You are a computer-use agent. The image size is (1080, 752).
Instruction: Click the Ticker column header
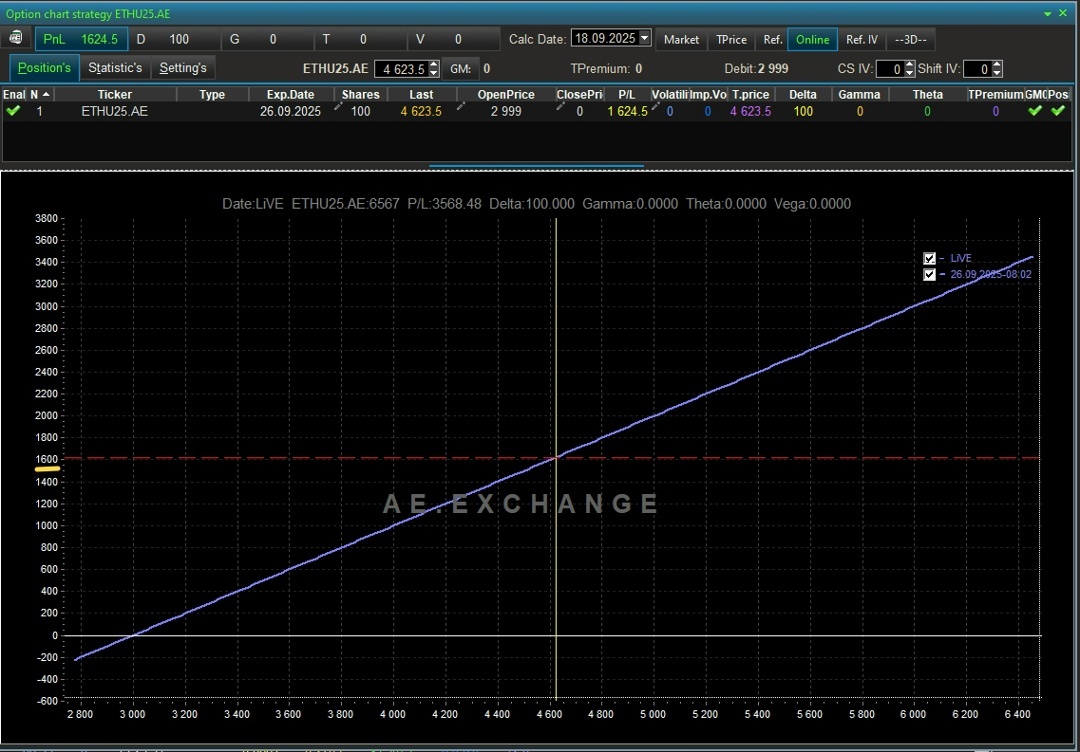click(x=114, y=94)
